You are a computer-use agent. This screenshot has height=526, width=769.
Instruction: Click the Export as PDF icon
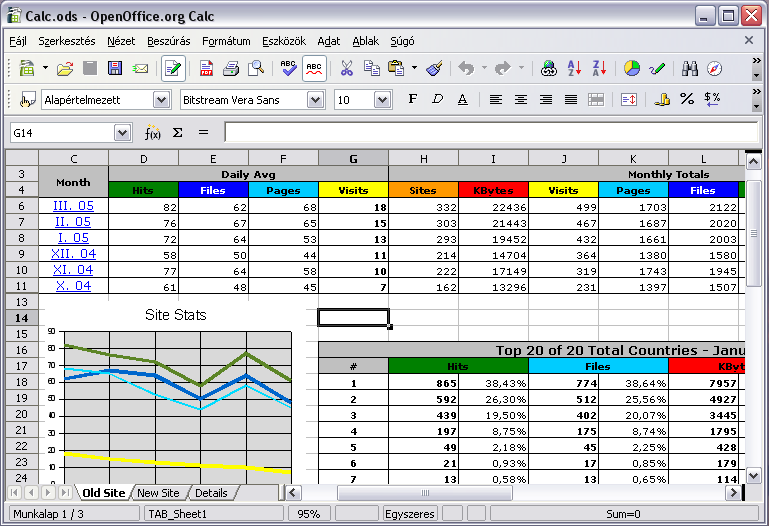click(206, 69)
